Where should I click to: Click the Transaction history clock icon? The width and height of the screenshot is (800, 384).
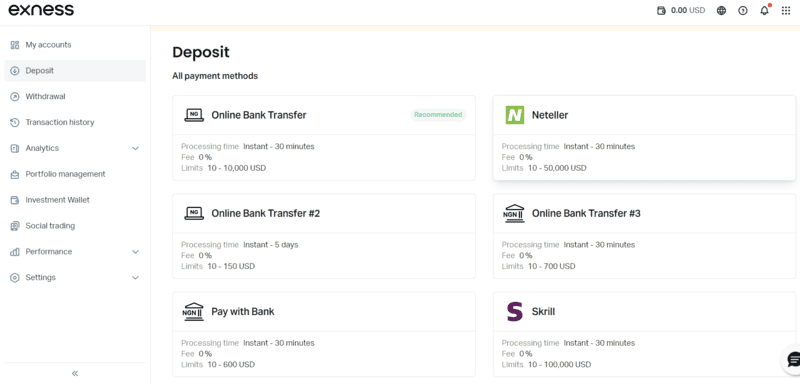coord(15,122)
